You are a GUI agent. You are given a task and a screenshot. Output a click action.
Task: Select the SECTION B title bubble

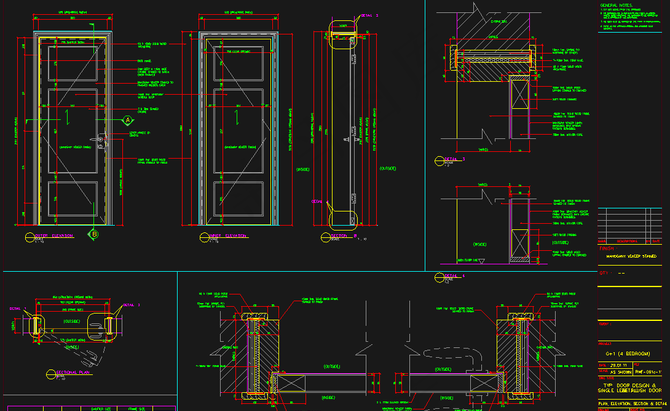(326, 237)
